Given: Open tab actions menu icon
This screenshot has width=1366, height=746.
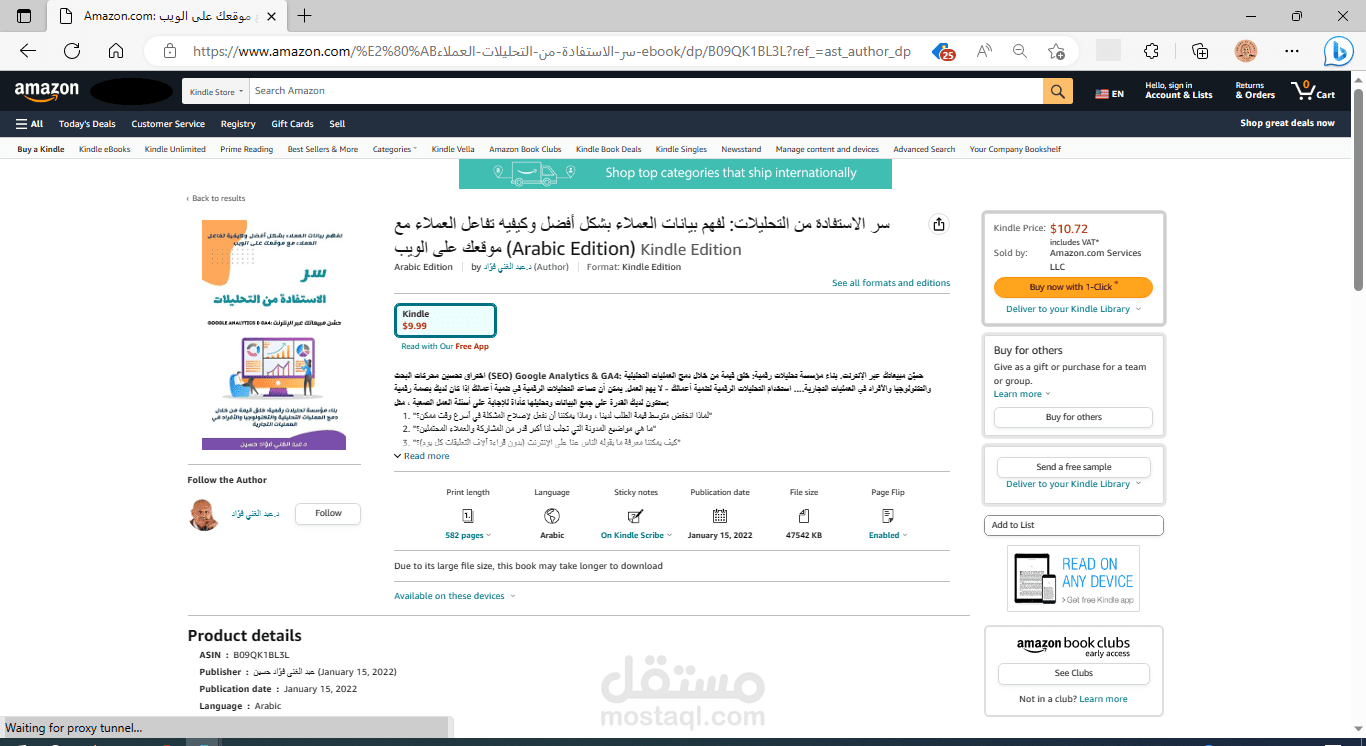Looking at the screenshot, I should pyautogui.click(x=24, y=16).
